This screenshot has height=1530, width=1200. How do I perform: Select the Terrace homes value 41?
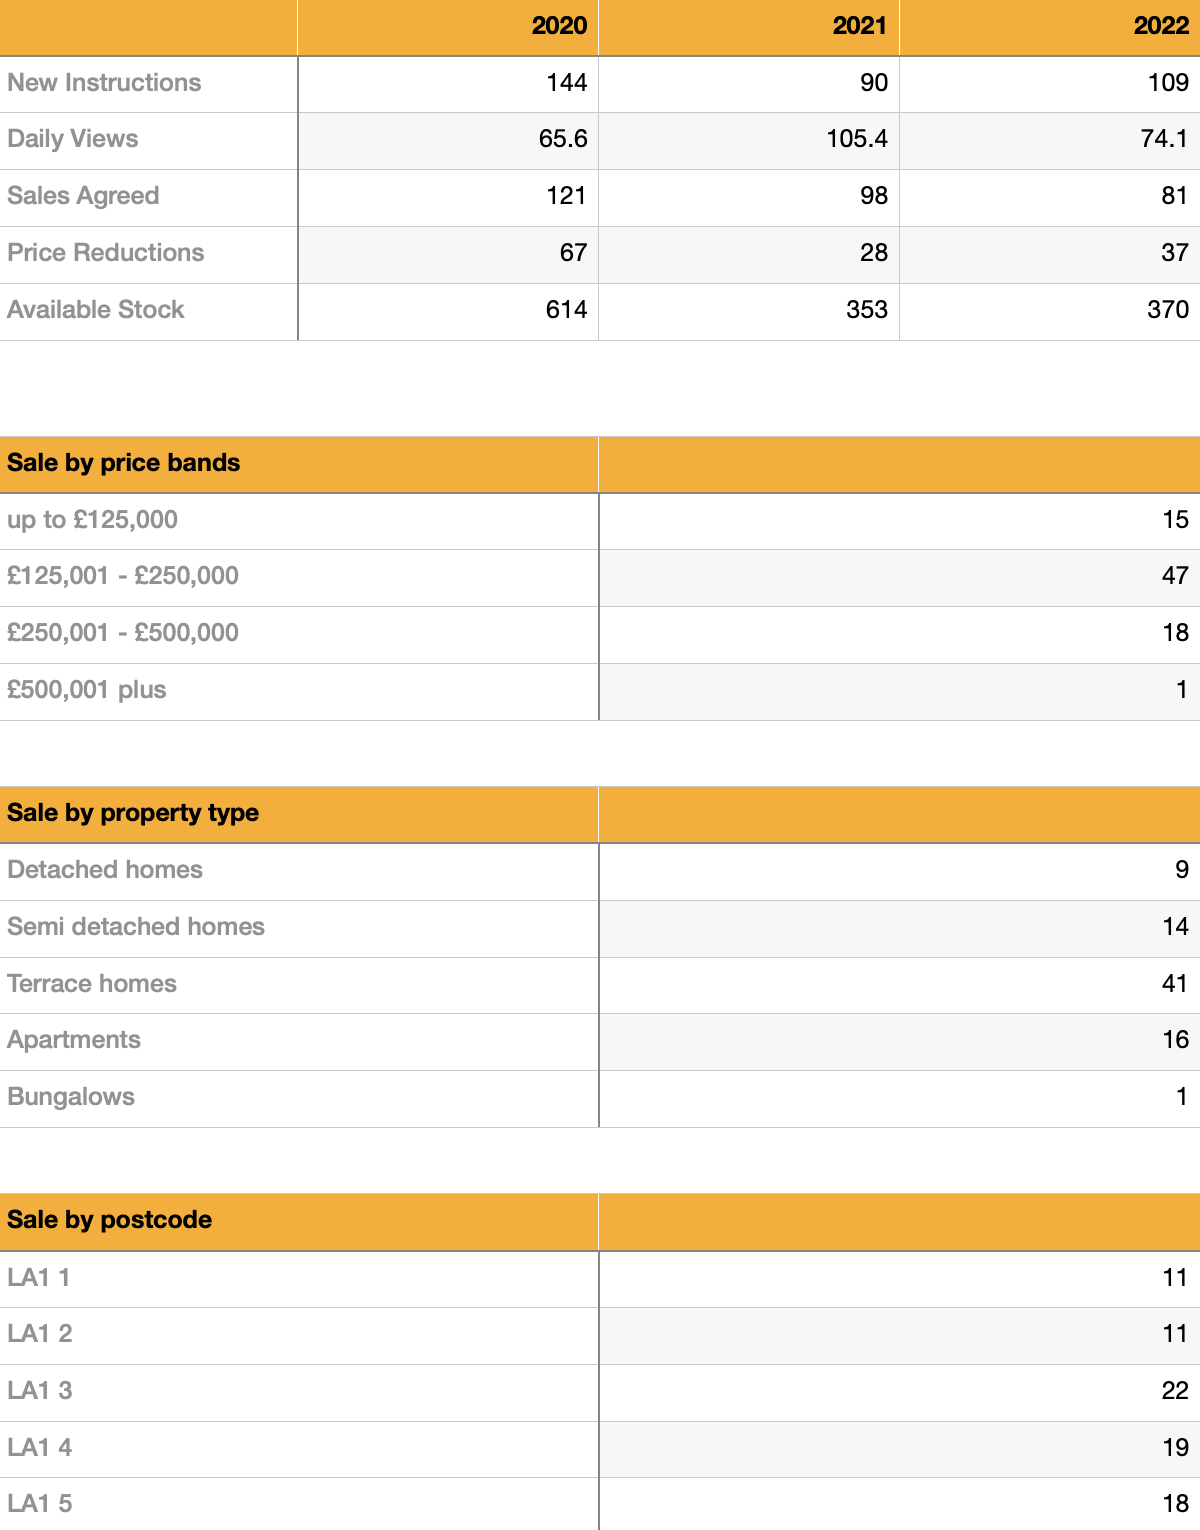1174,984
